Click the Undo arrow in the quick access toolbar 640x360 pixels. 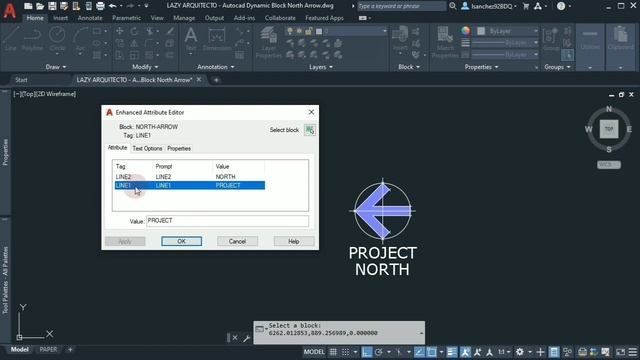(x=113, y=6)
